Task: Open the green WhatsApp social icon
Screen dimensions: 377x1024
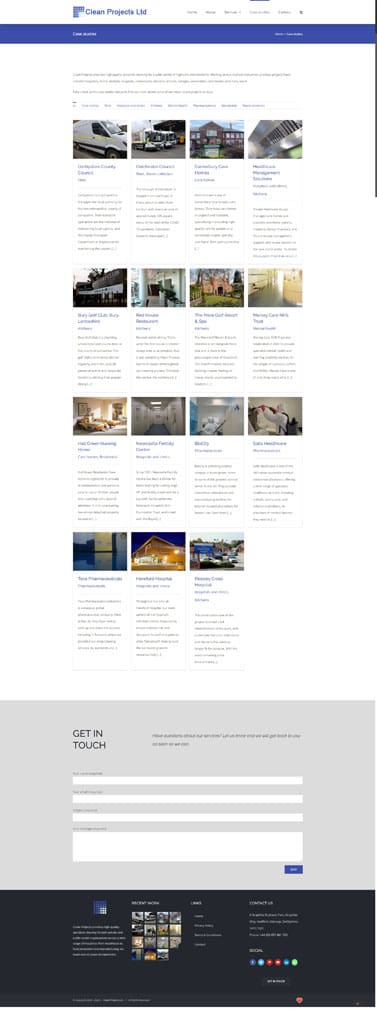Action: 294,962
